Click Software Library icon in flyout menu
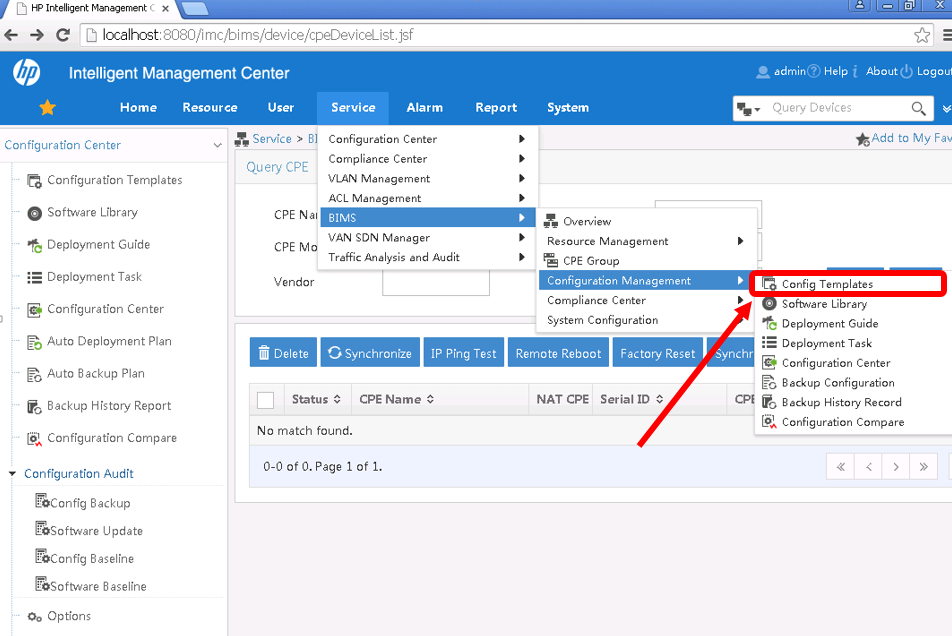Image resolution: width=952 pixels, height=636 pixels. point(769,303)
